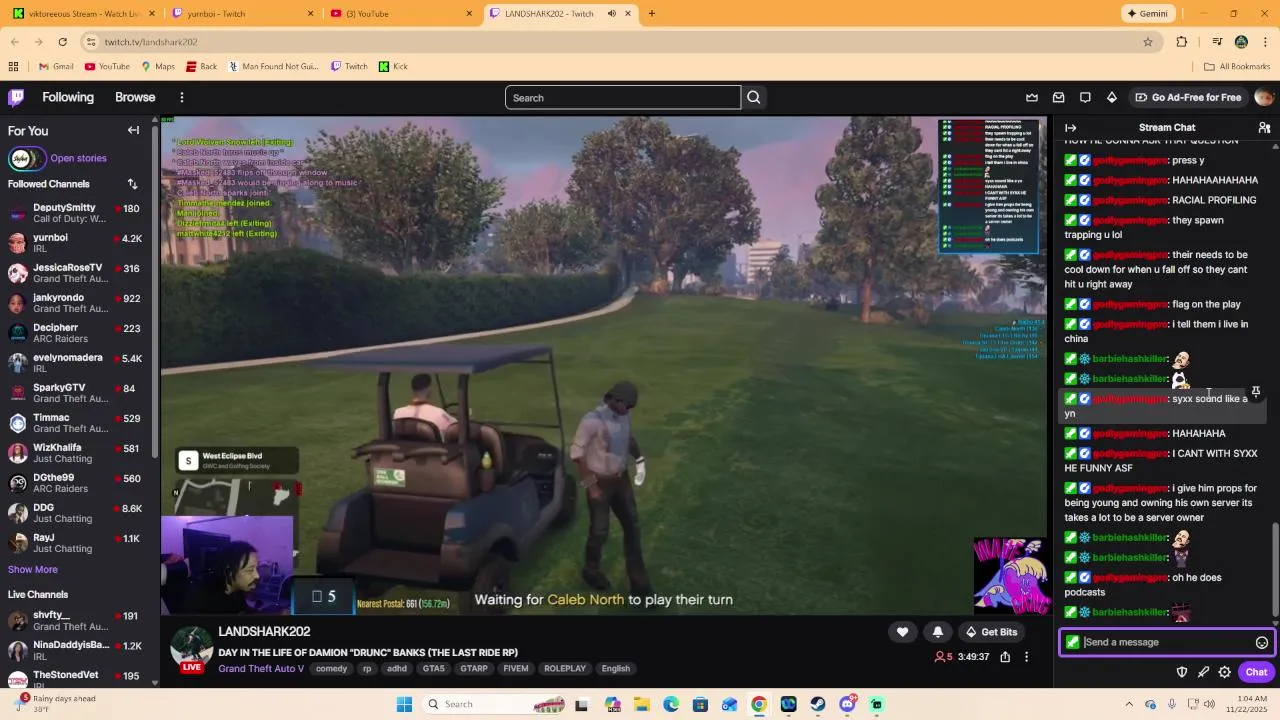1280x720 pixels.
Task: Click Go Ad-Free for Free
Action: (x=1187, y=97)
